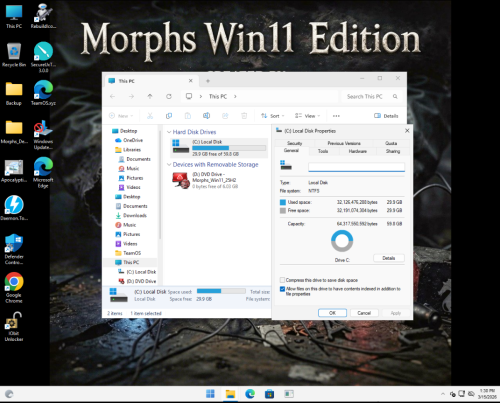This screenshot has height=403, width=500.
Task: Open Microsoft Store from the taskbar
Action: 269,394
